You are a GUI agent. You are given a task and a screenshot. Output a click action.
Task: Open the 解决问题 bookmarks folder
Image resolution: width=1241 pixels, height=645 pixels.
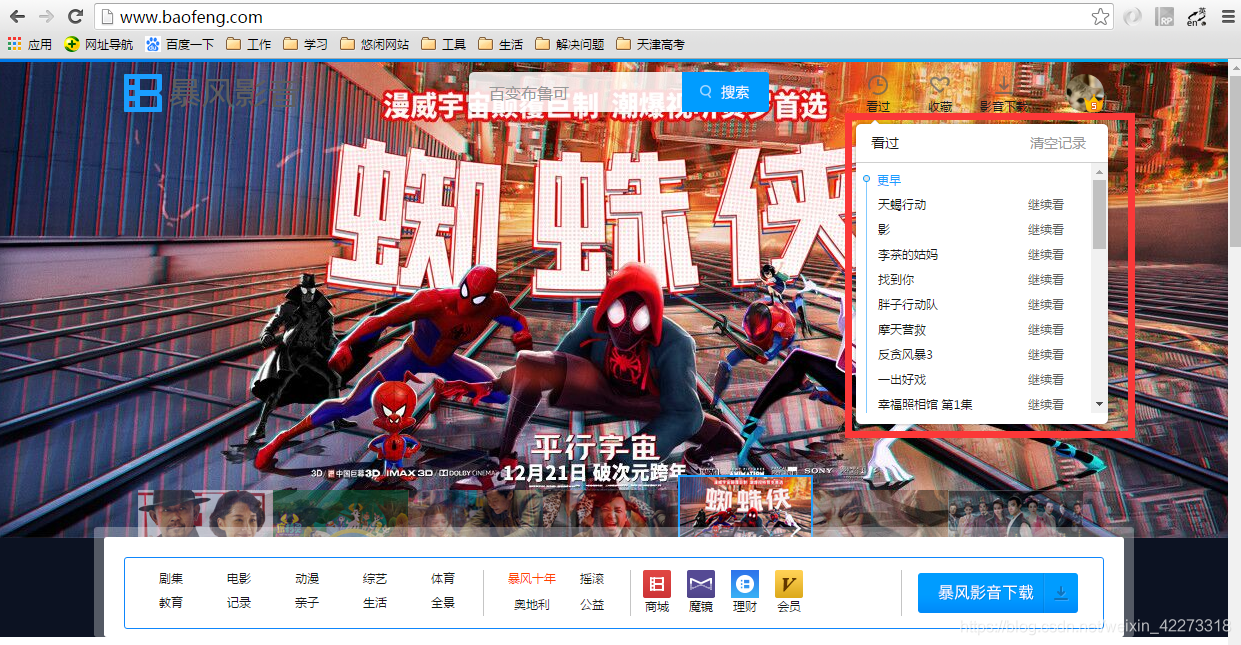pos(570,44)
